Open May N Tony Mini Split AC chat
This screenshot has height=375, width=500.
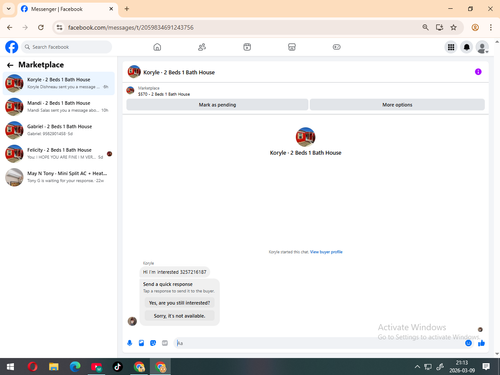click(x=59, y=177)
